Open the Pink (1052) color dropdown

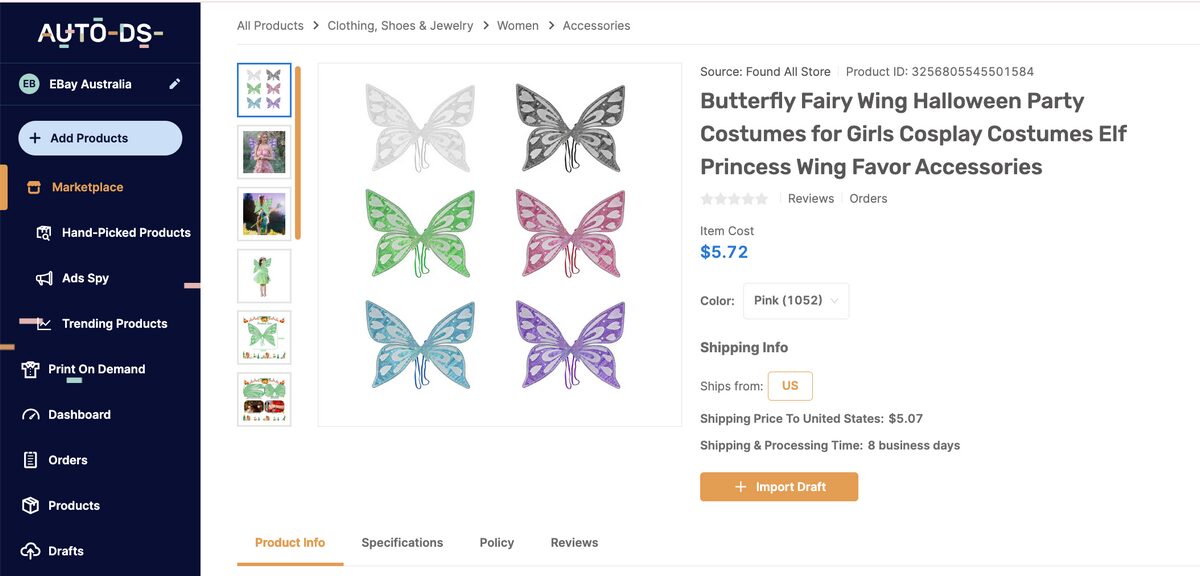[x=796, y=300]
